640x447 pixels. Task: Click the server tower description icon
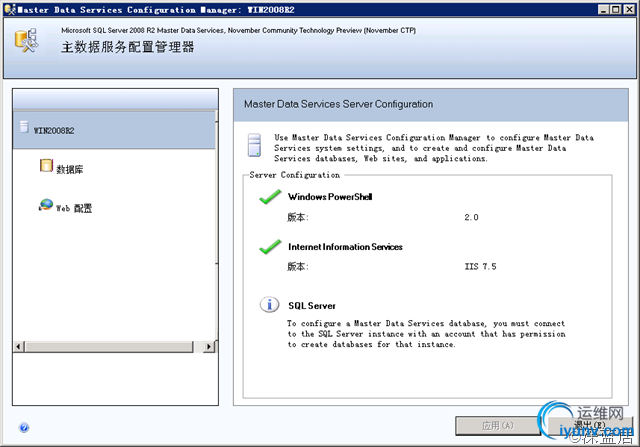point(254,145)
